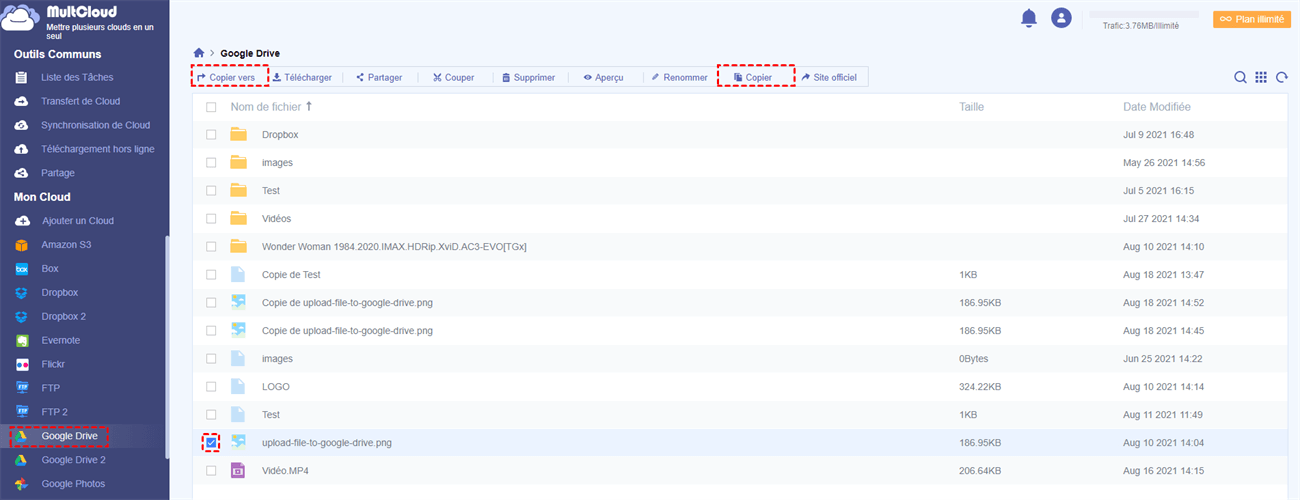Select Ajouter un Cloud in sidebar
Screen dimensions: 1300x500
pyautogui.click(x=78, y=221)
